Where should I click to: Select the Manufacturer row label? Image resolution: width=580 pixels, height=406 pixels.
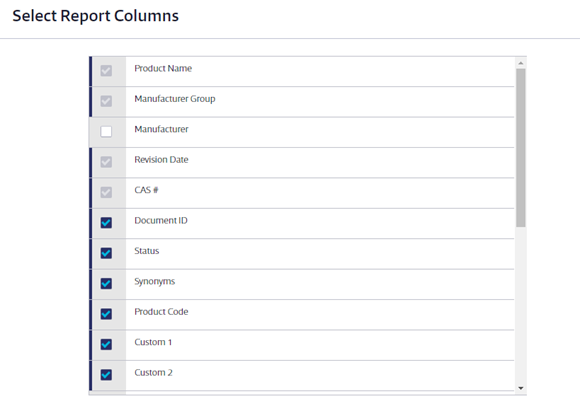tap(161, 129)
